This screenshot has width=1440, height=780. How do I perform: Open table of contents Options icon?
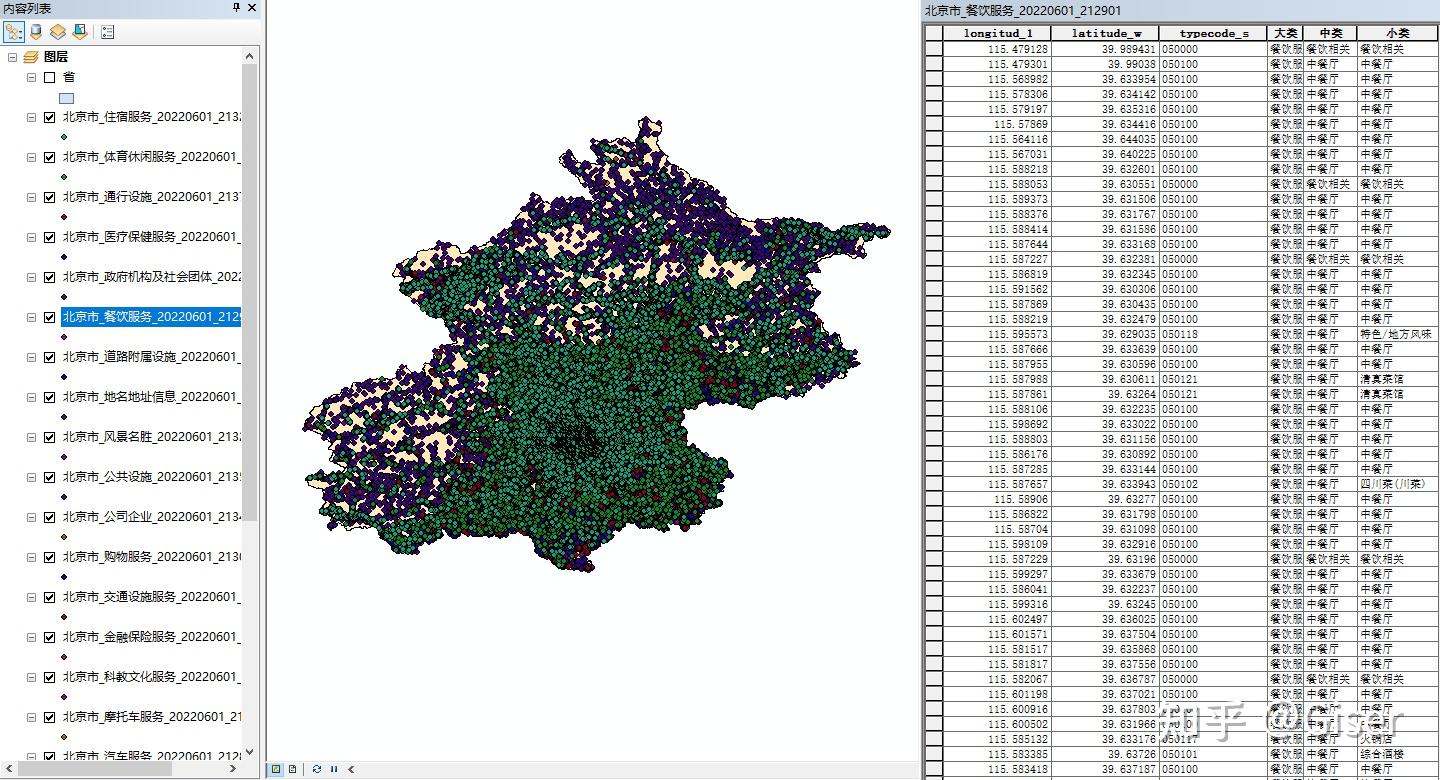(107, 32)
